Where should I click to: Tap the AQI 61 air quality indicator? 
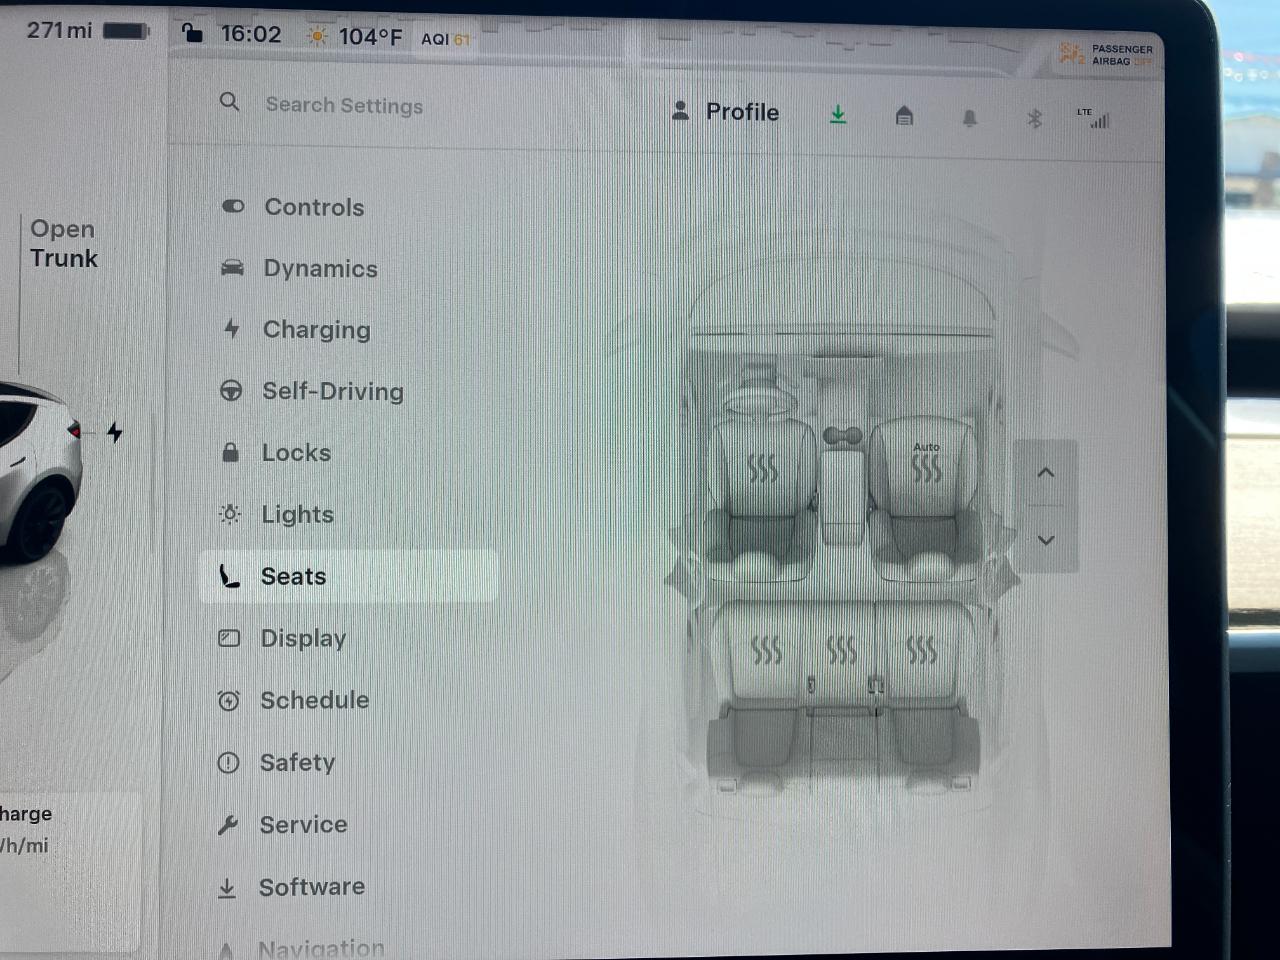[445, 39]
